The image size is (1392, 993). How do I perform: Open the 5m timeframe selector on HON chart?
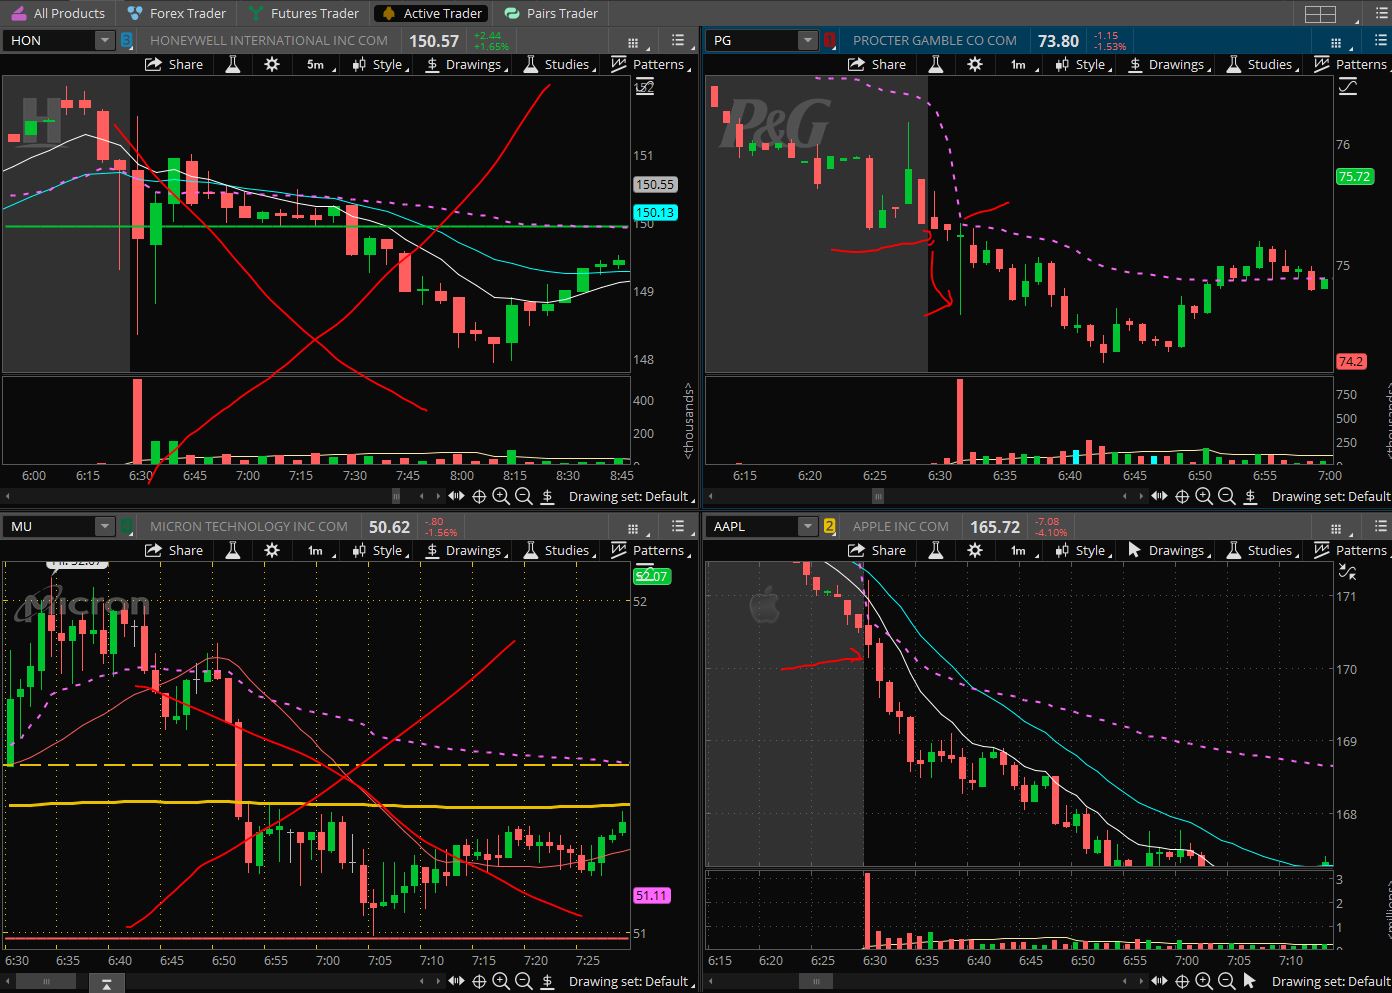(x=315, y=64)
